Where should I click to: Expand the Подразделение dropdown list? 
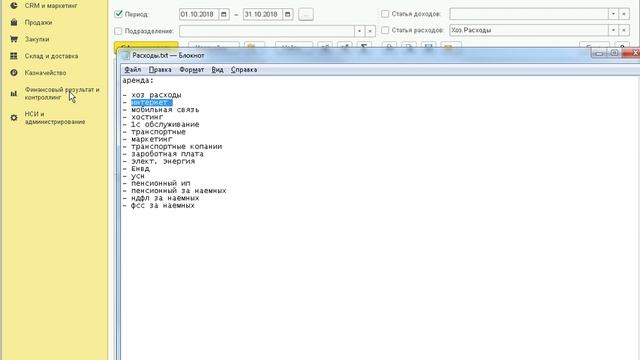point(359,31)
